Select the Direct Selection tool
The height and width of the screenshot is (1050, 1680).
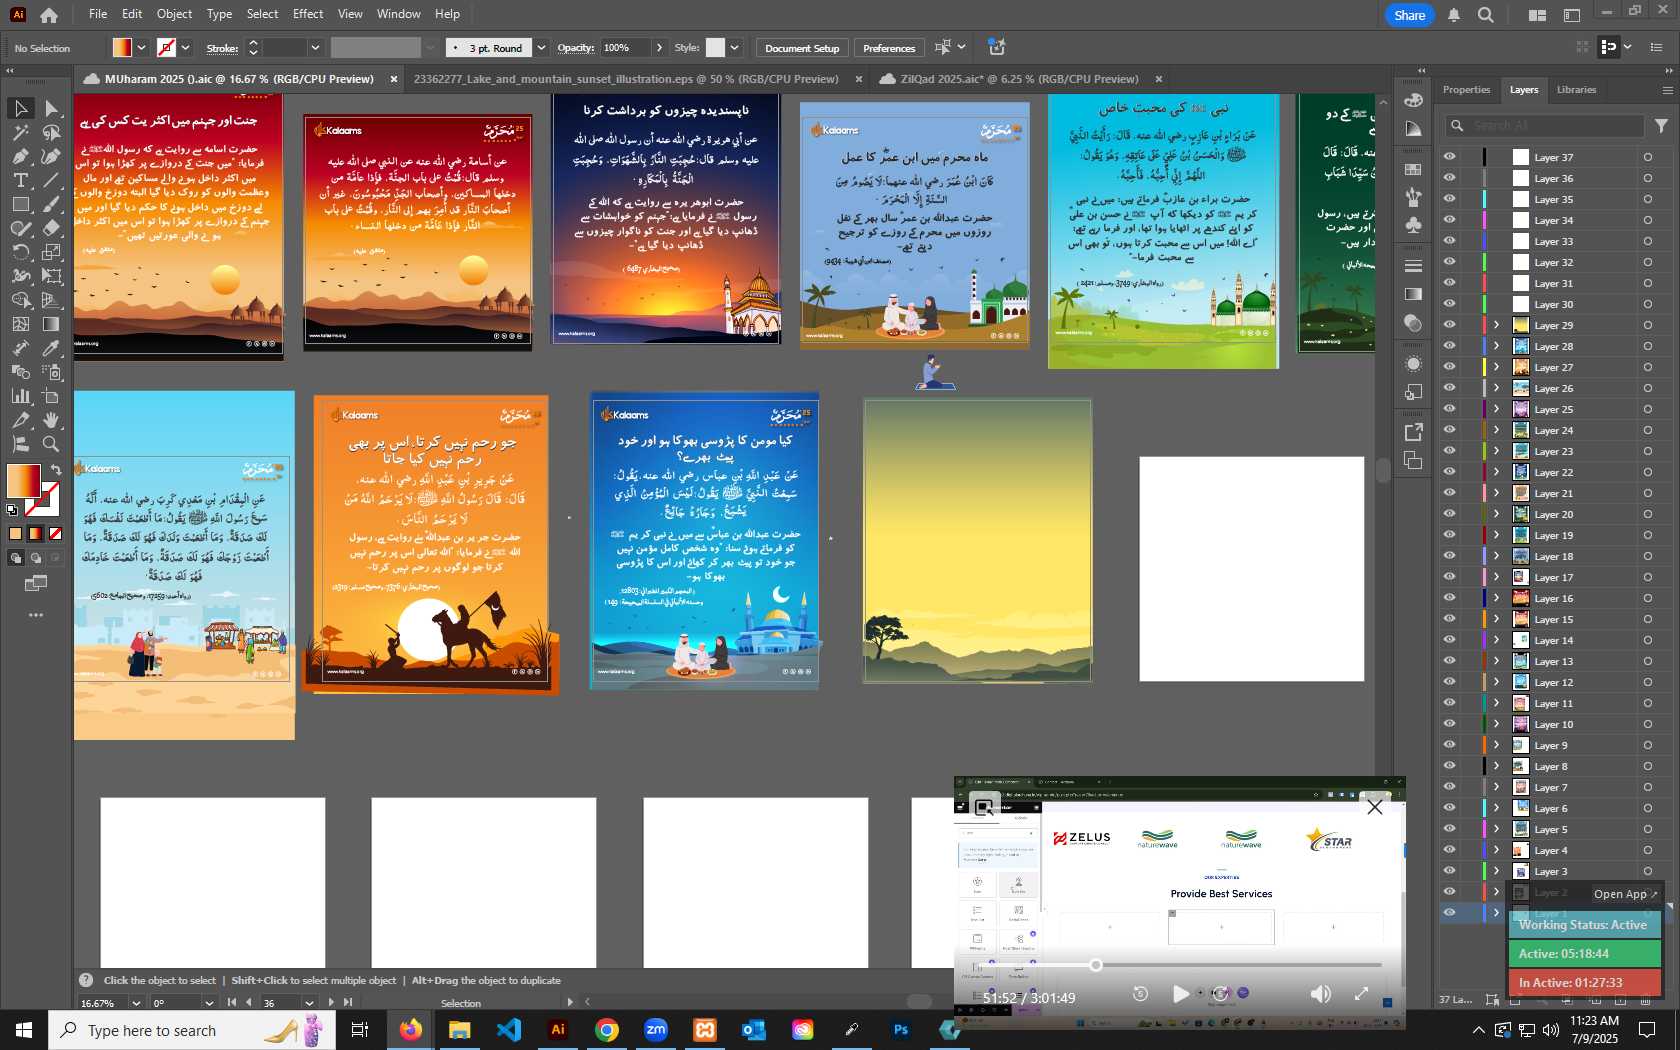52,108
